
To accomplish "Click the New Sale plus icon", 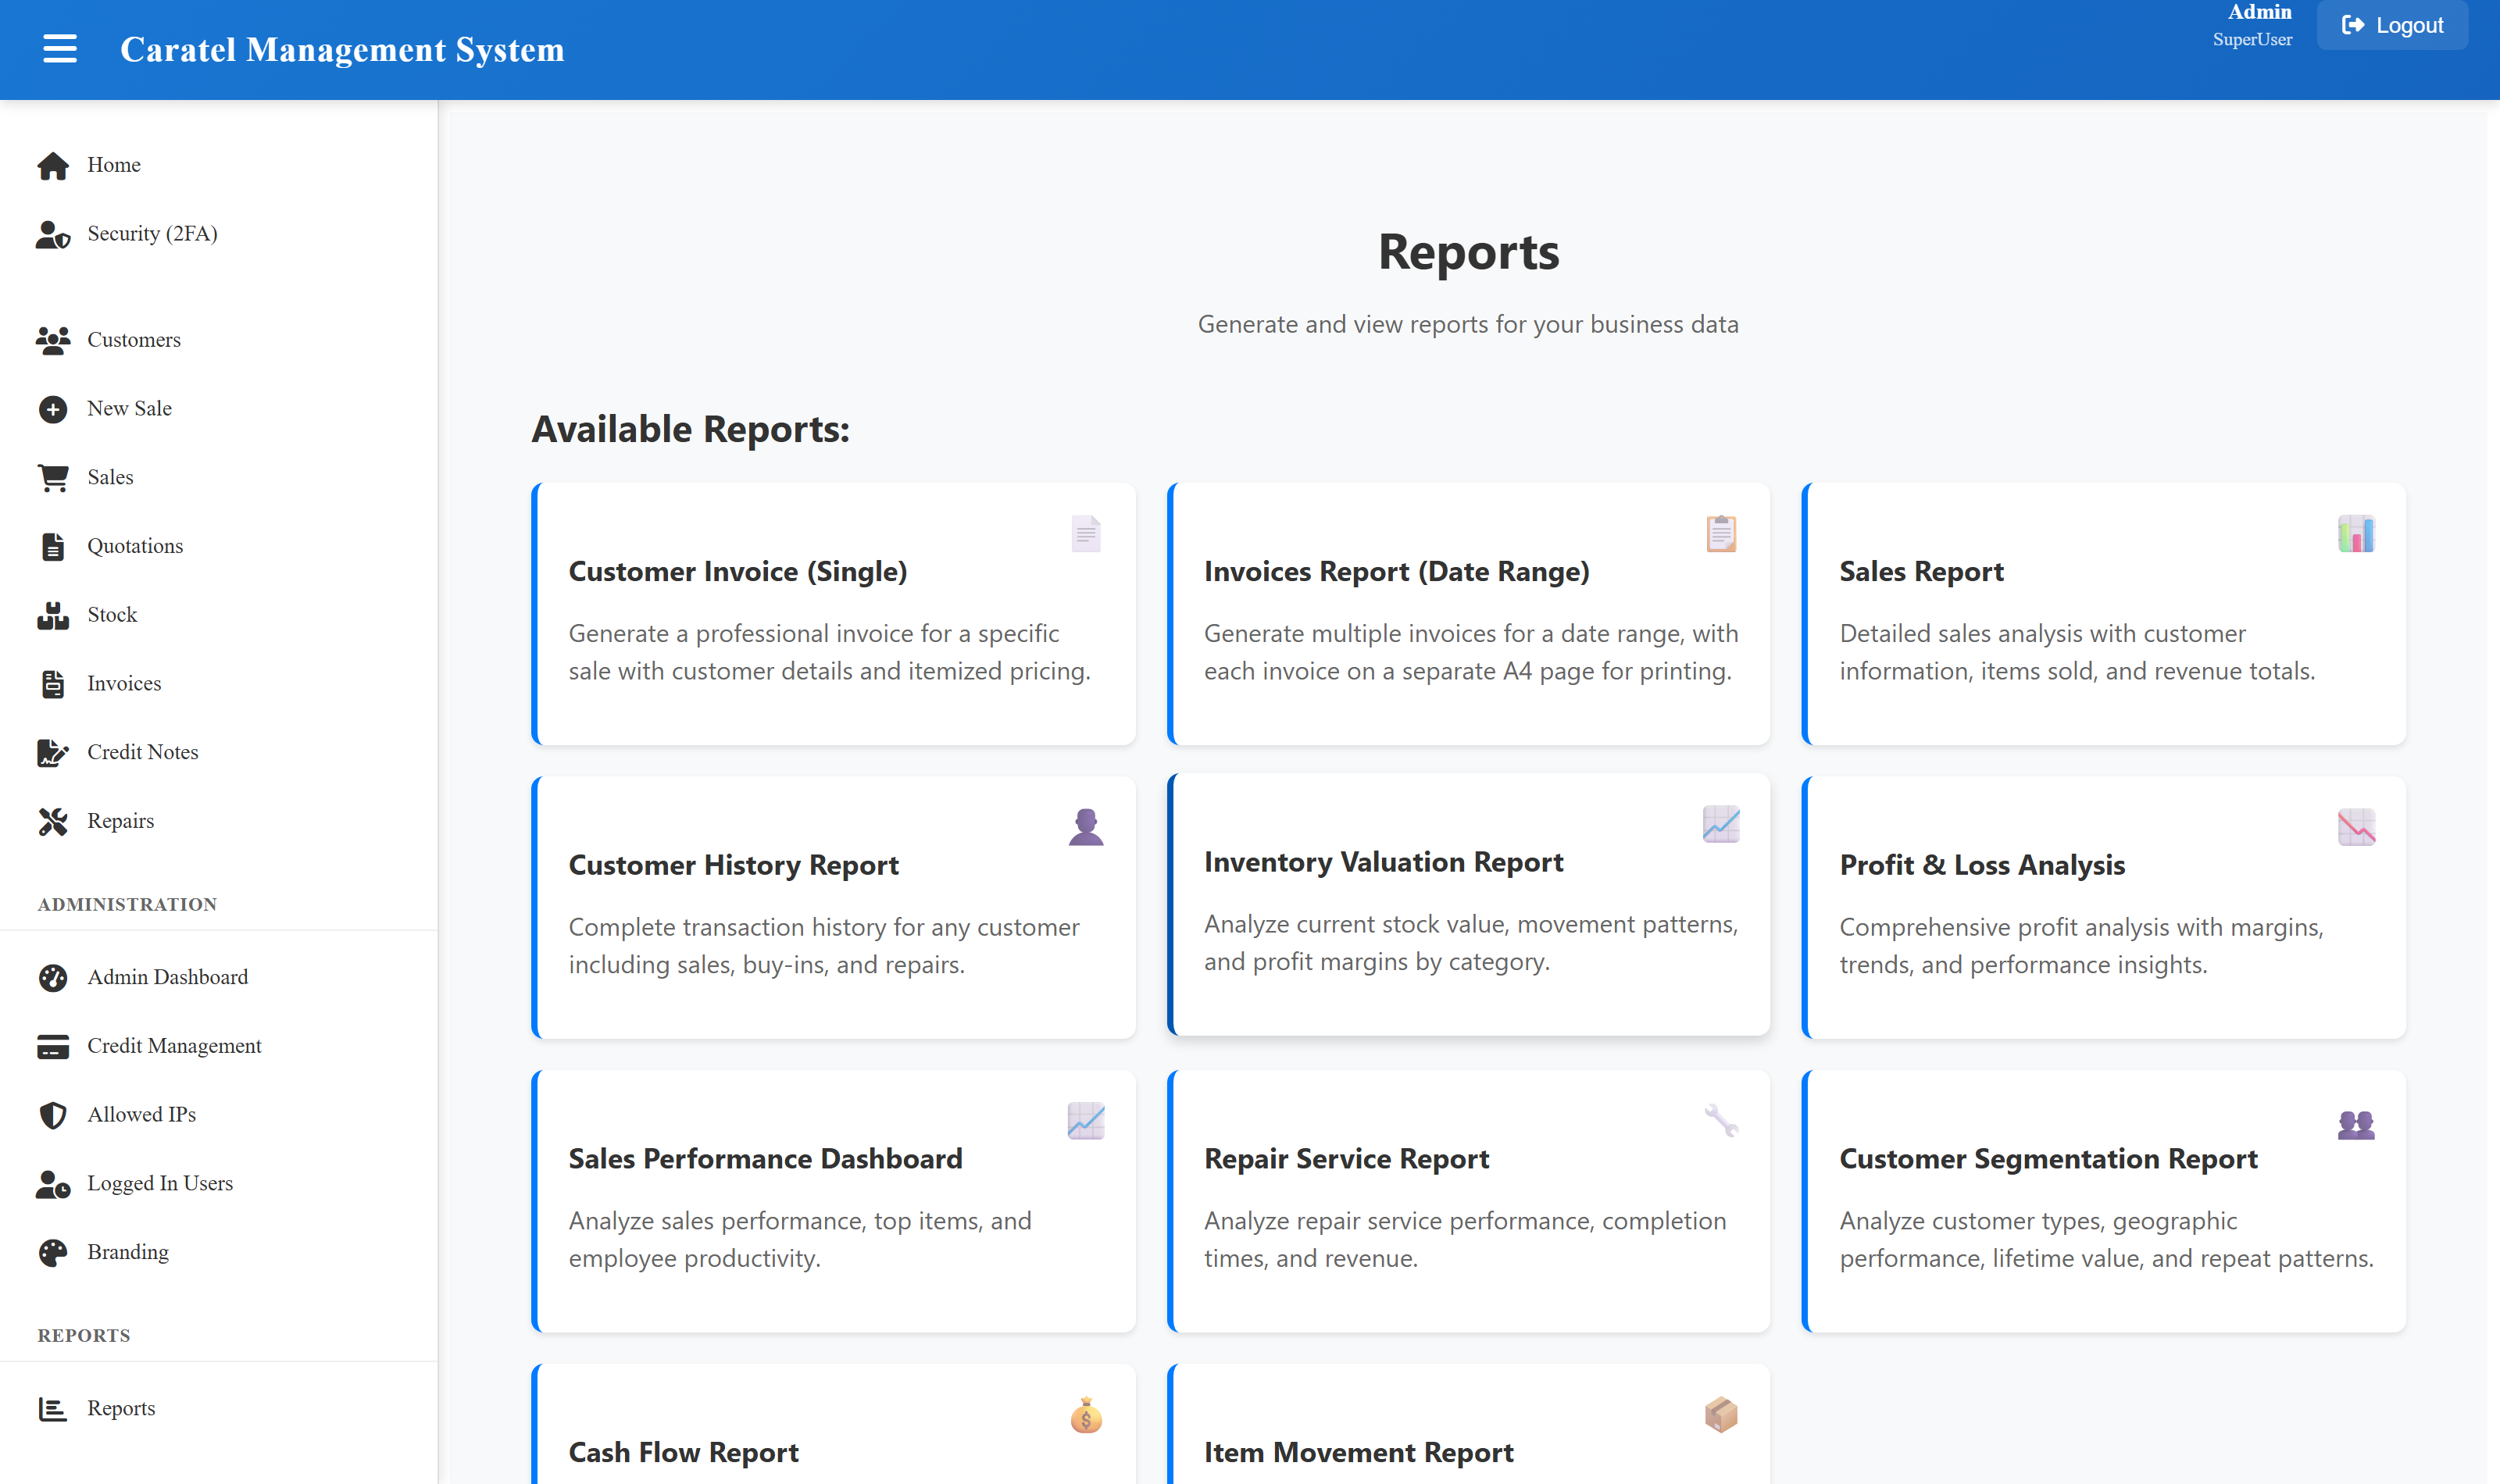I will pos(53,409).
